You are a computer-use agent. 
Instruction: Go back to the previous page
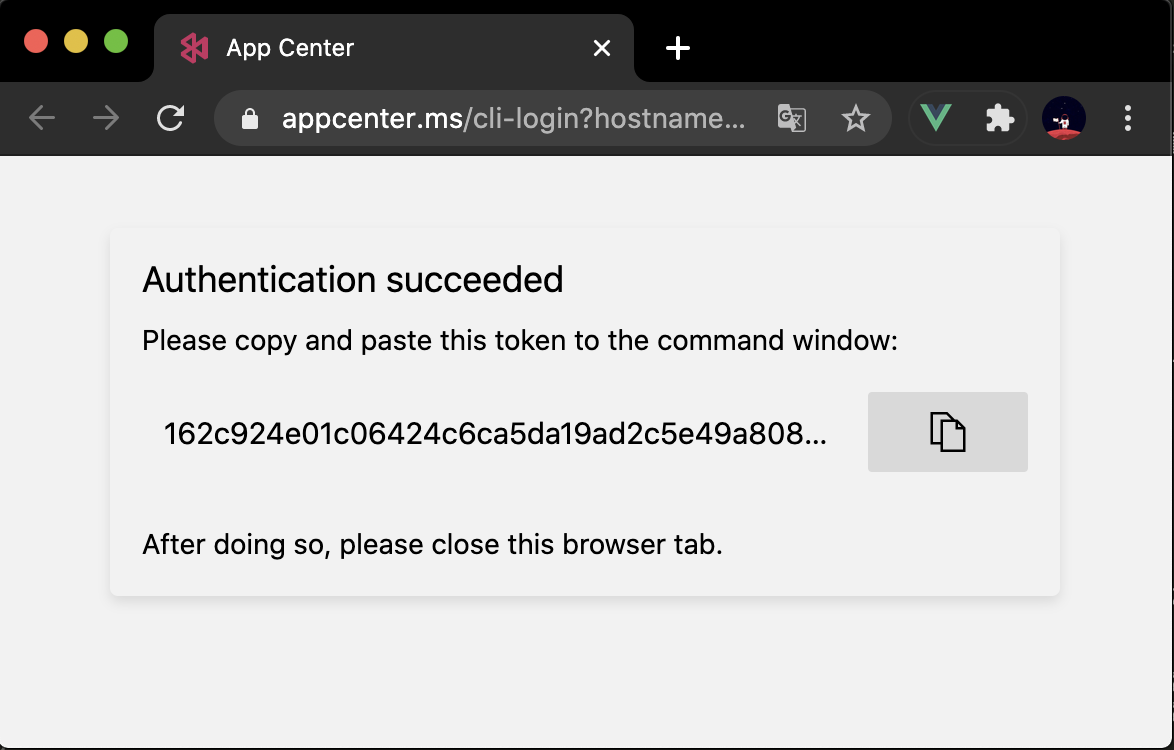42,119
